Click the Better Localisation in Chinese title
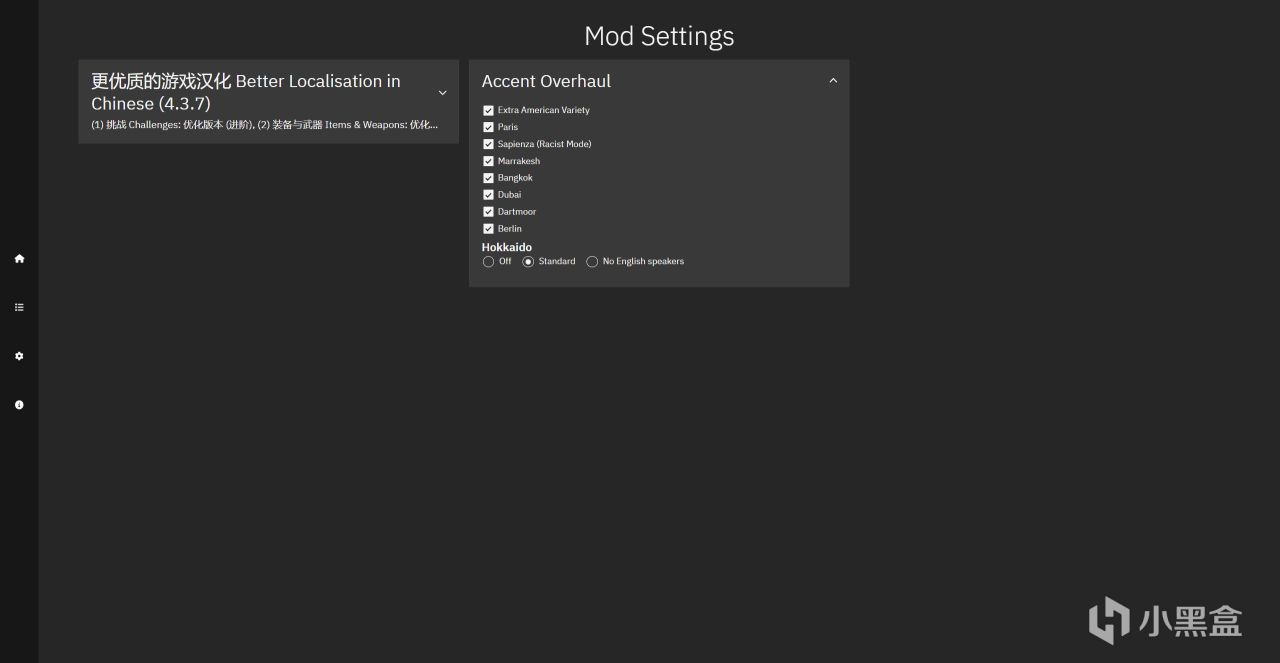The width and height of the screenshot is (1280, 663). coord(245,92)
